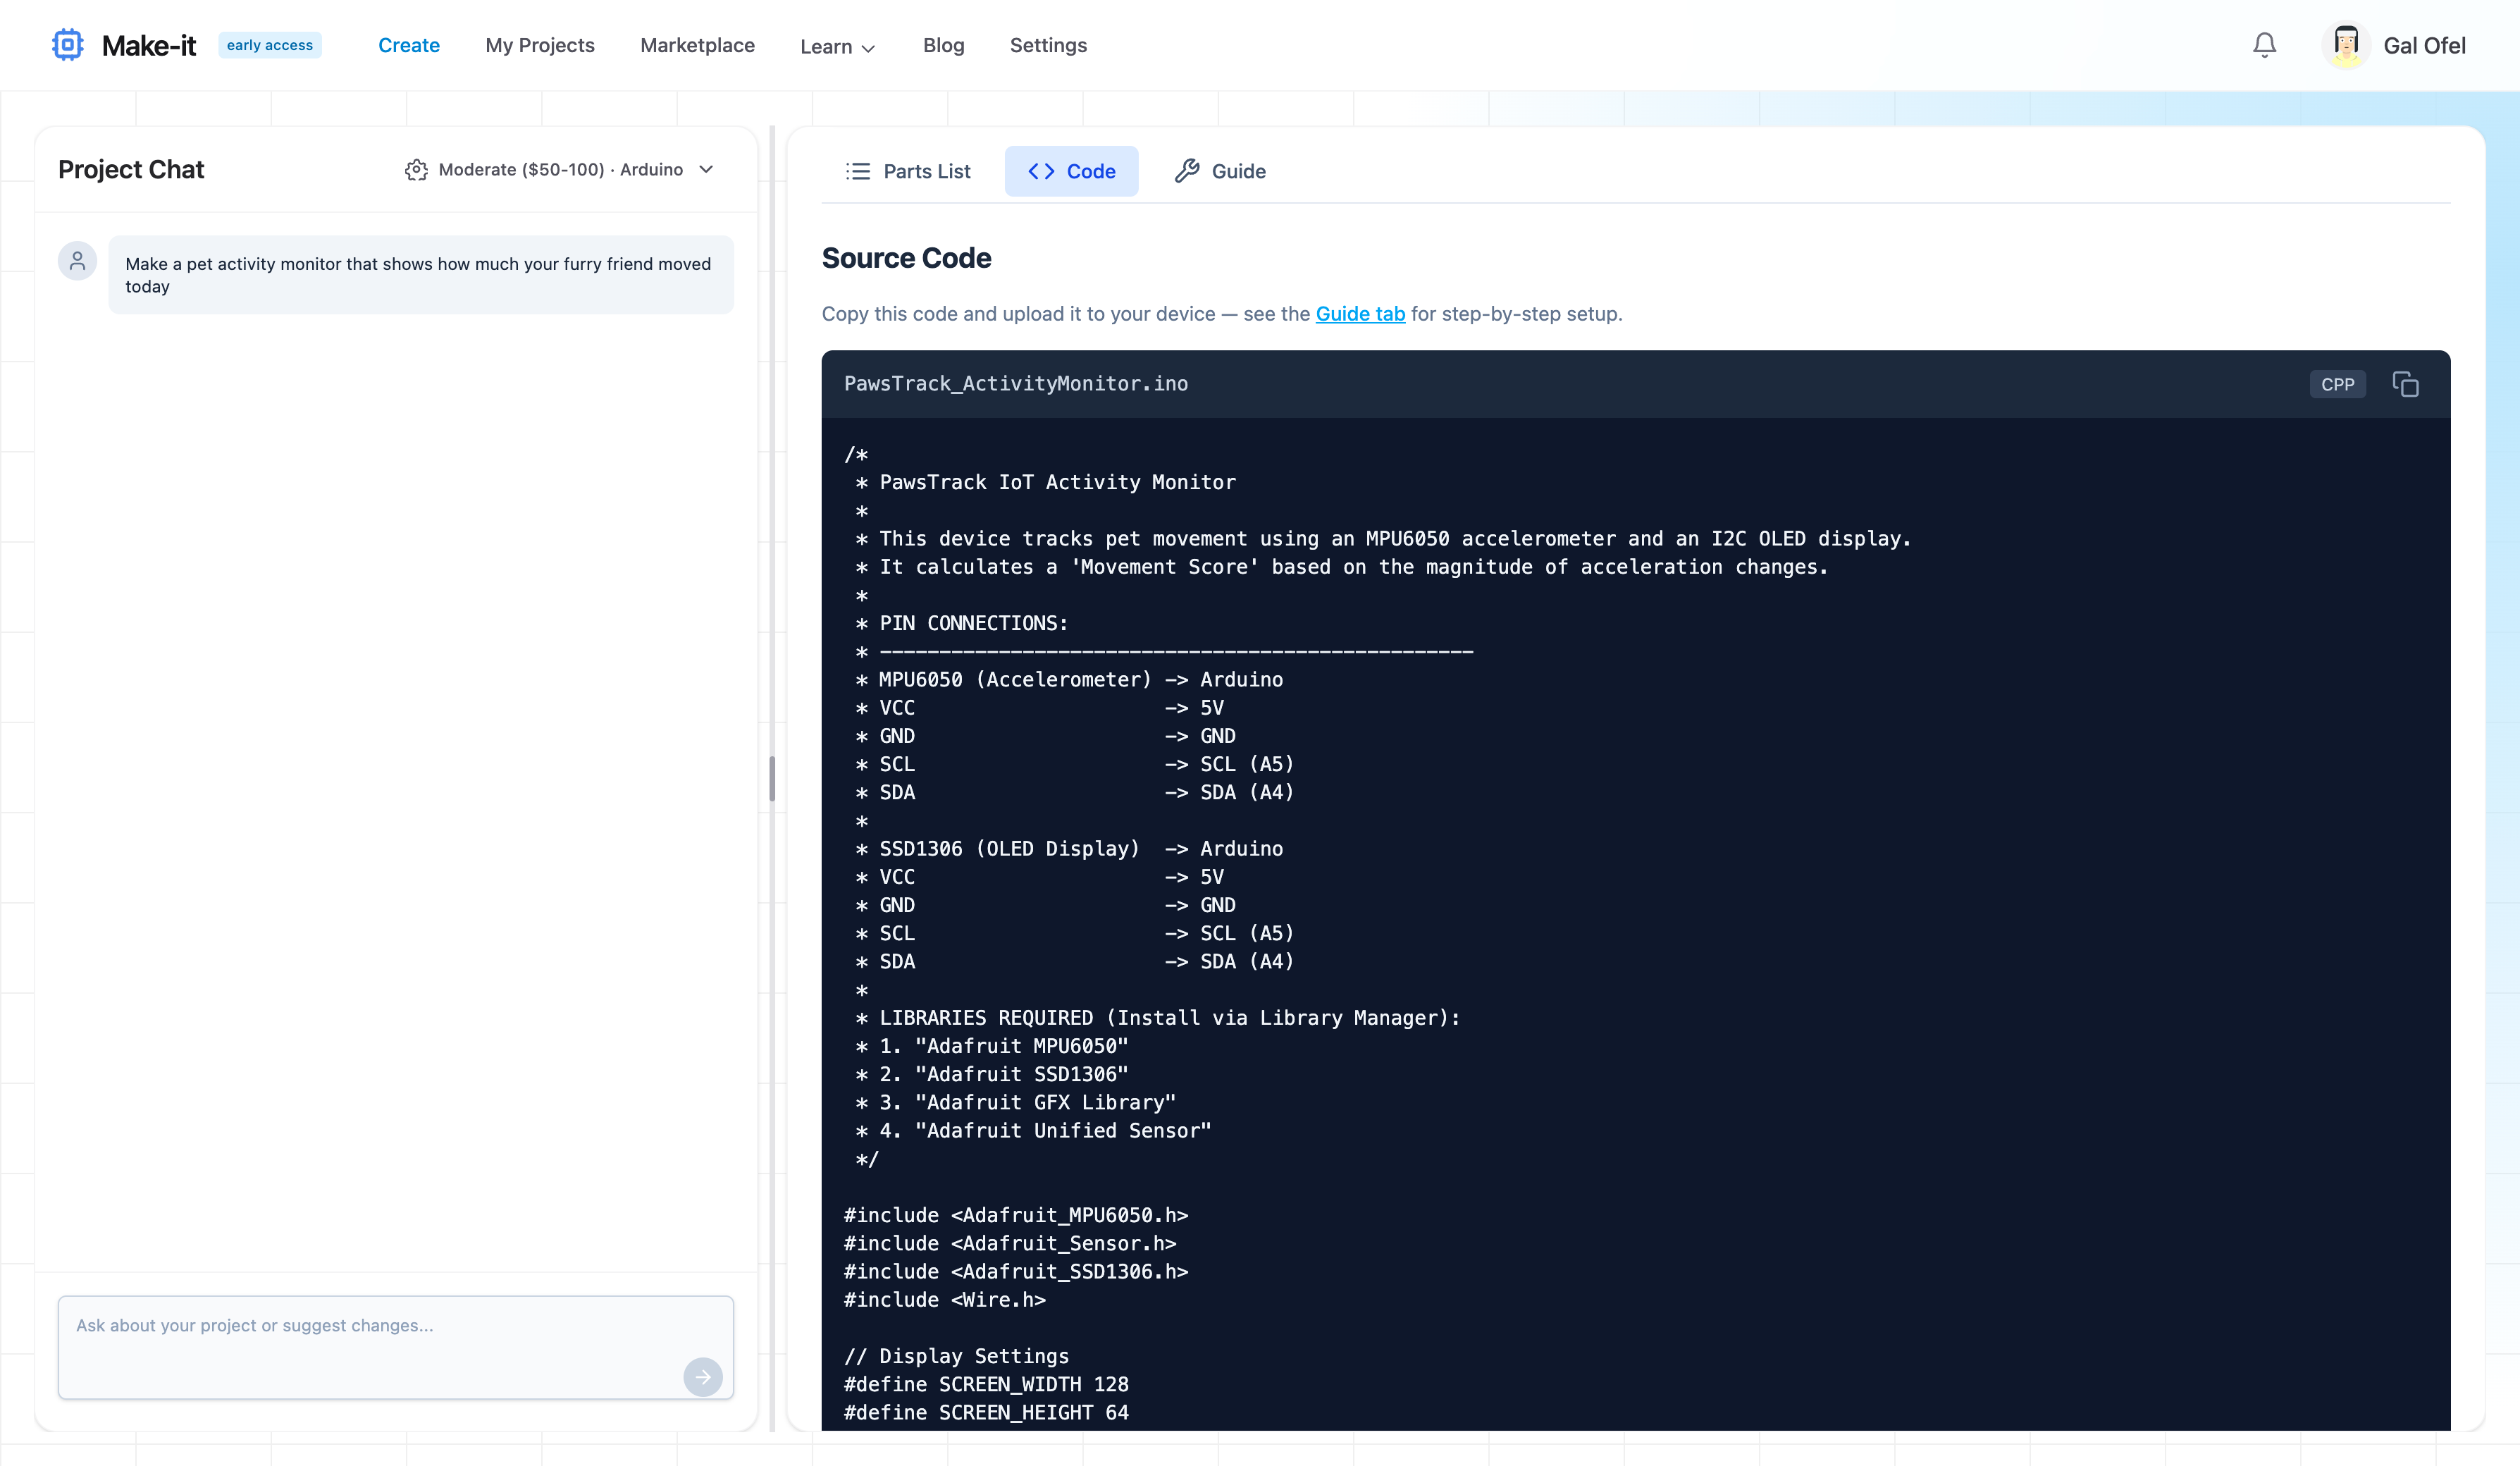
Task: Click the Make-it logo icon
Action: click(x=67, y=44)
